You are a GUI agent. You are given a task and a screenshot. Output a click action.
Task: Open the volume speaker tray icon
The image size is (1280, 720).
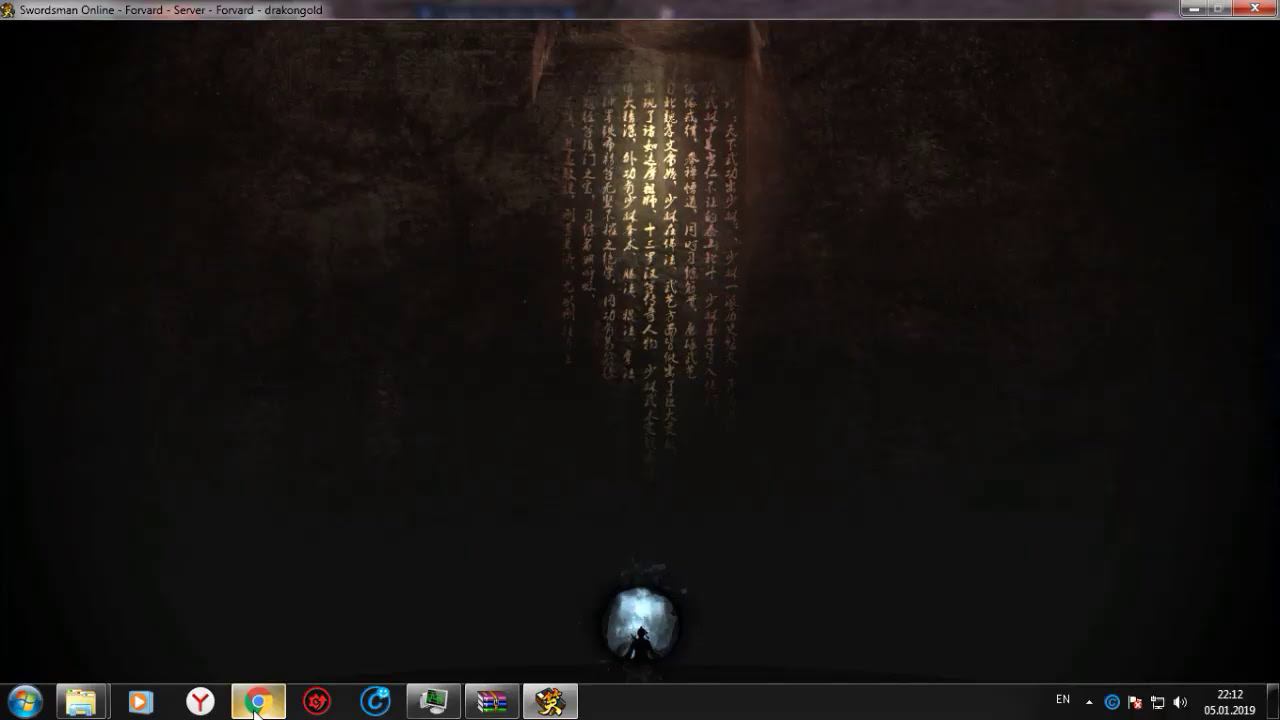pyautogui.click(x=1180, y=702)
